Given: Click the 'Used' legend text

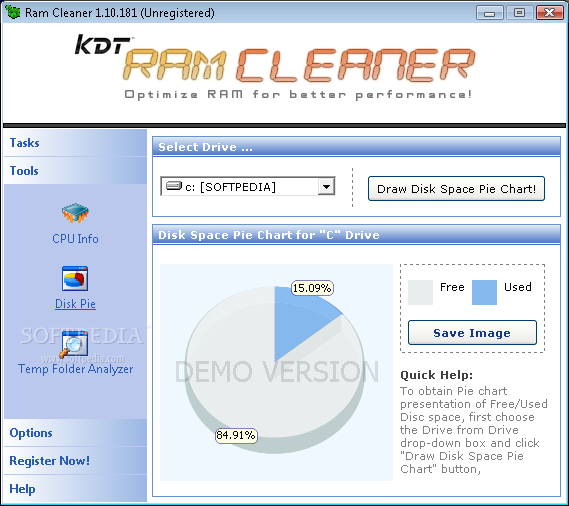Looking at the screenshot, I should click(x=518, y=287).
